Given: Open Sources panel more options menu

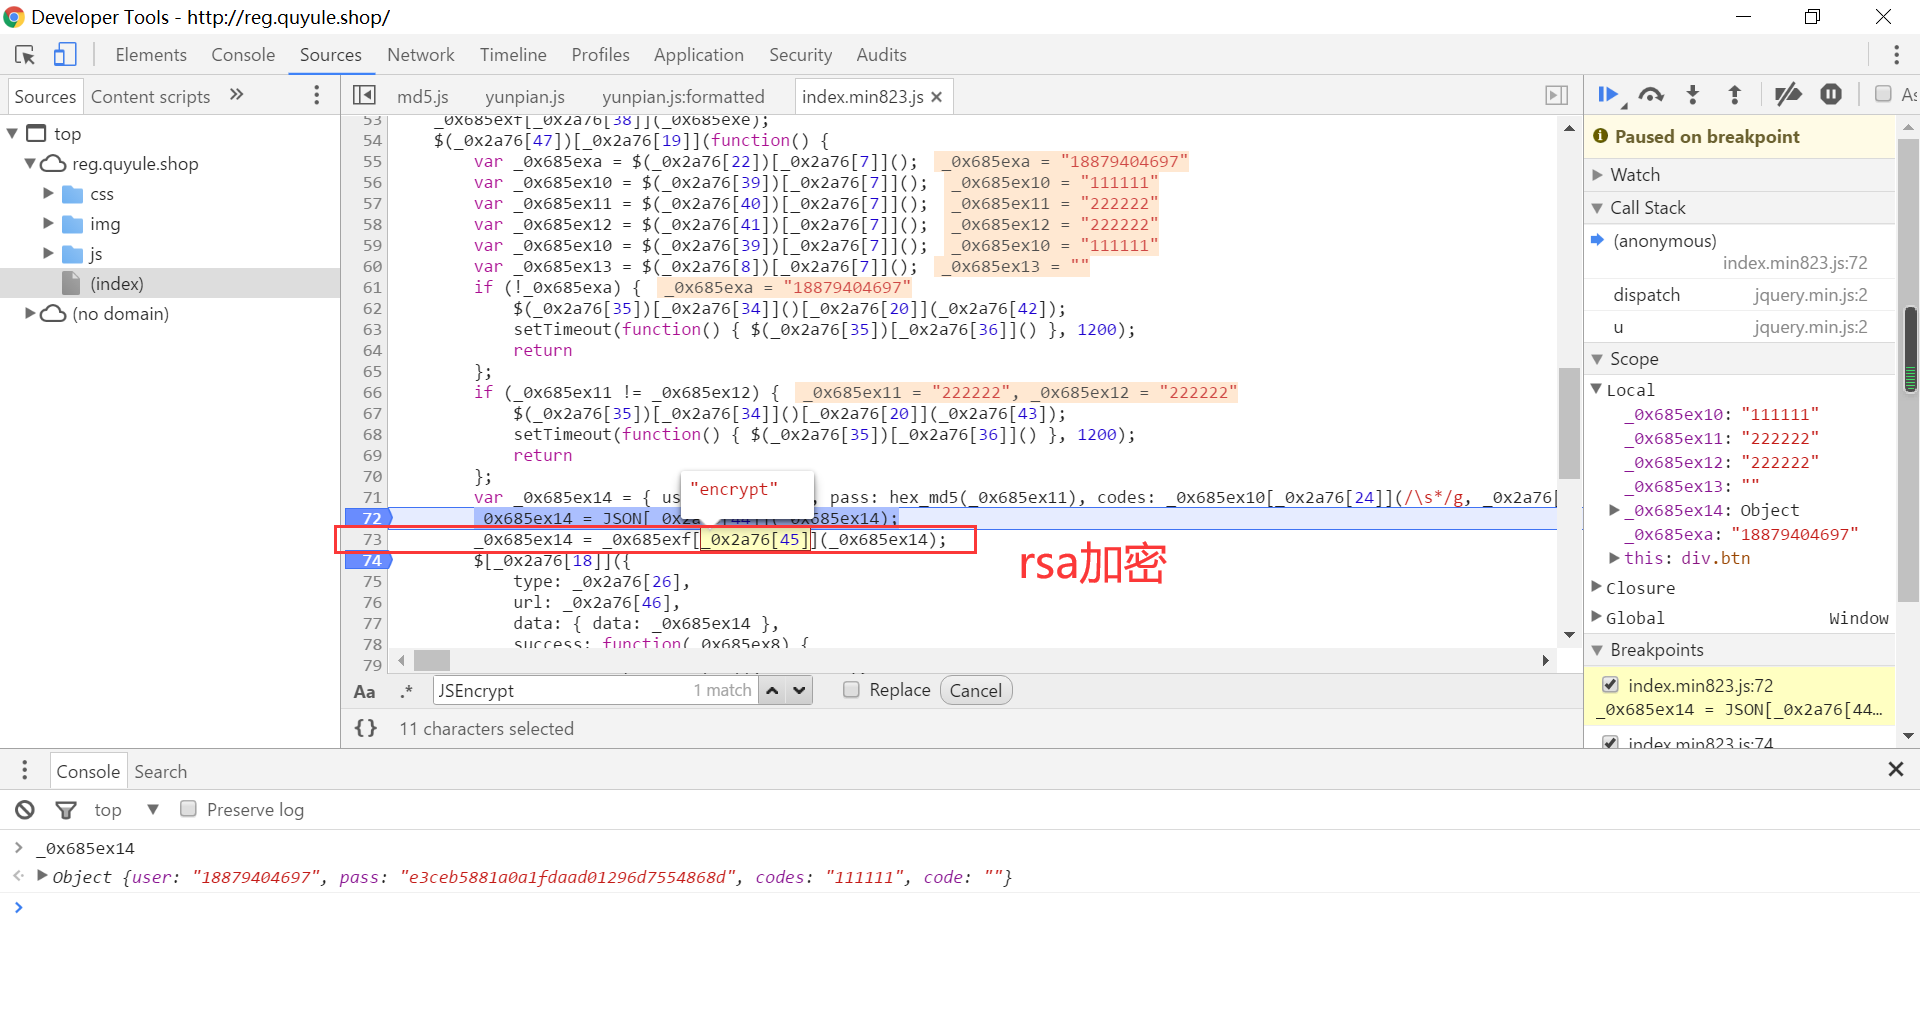Looking at the screenshot, I should pyautogui.click(x=316, y=95).
